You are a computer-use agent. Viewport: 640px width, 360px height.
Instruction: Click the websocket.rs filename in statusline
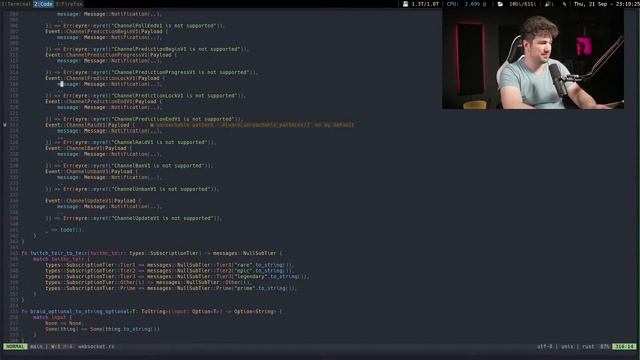point(96,347)
